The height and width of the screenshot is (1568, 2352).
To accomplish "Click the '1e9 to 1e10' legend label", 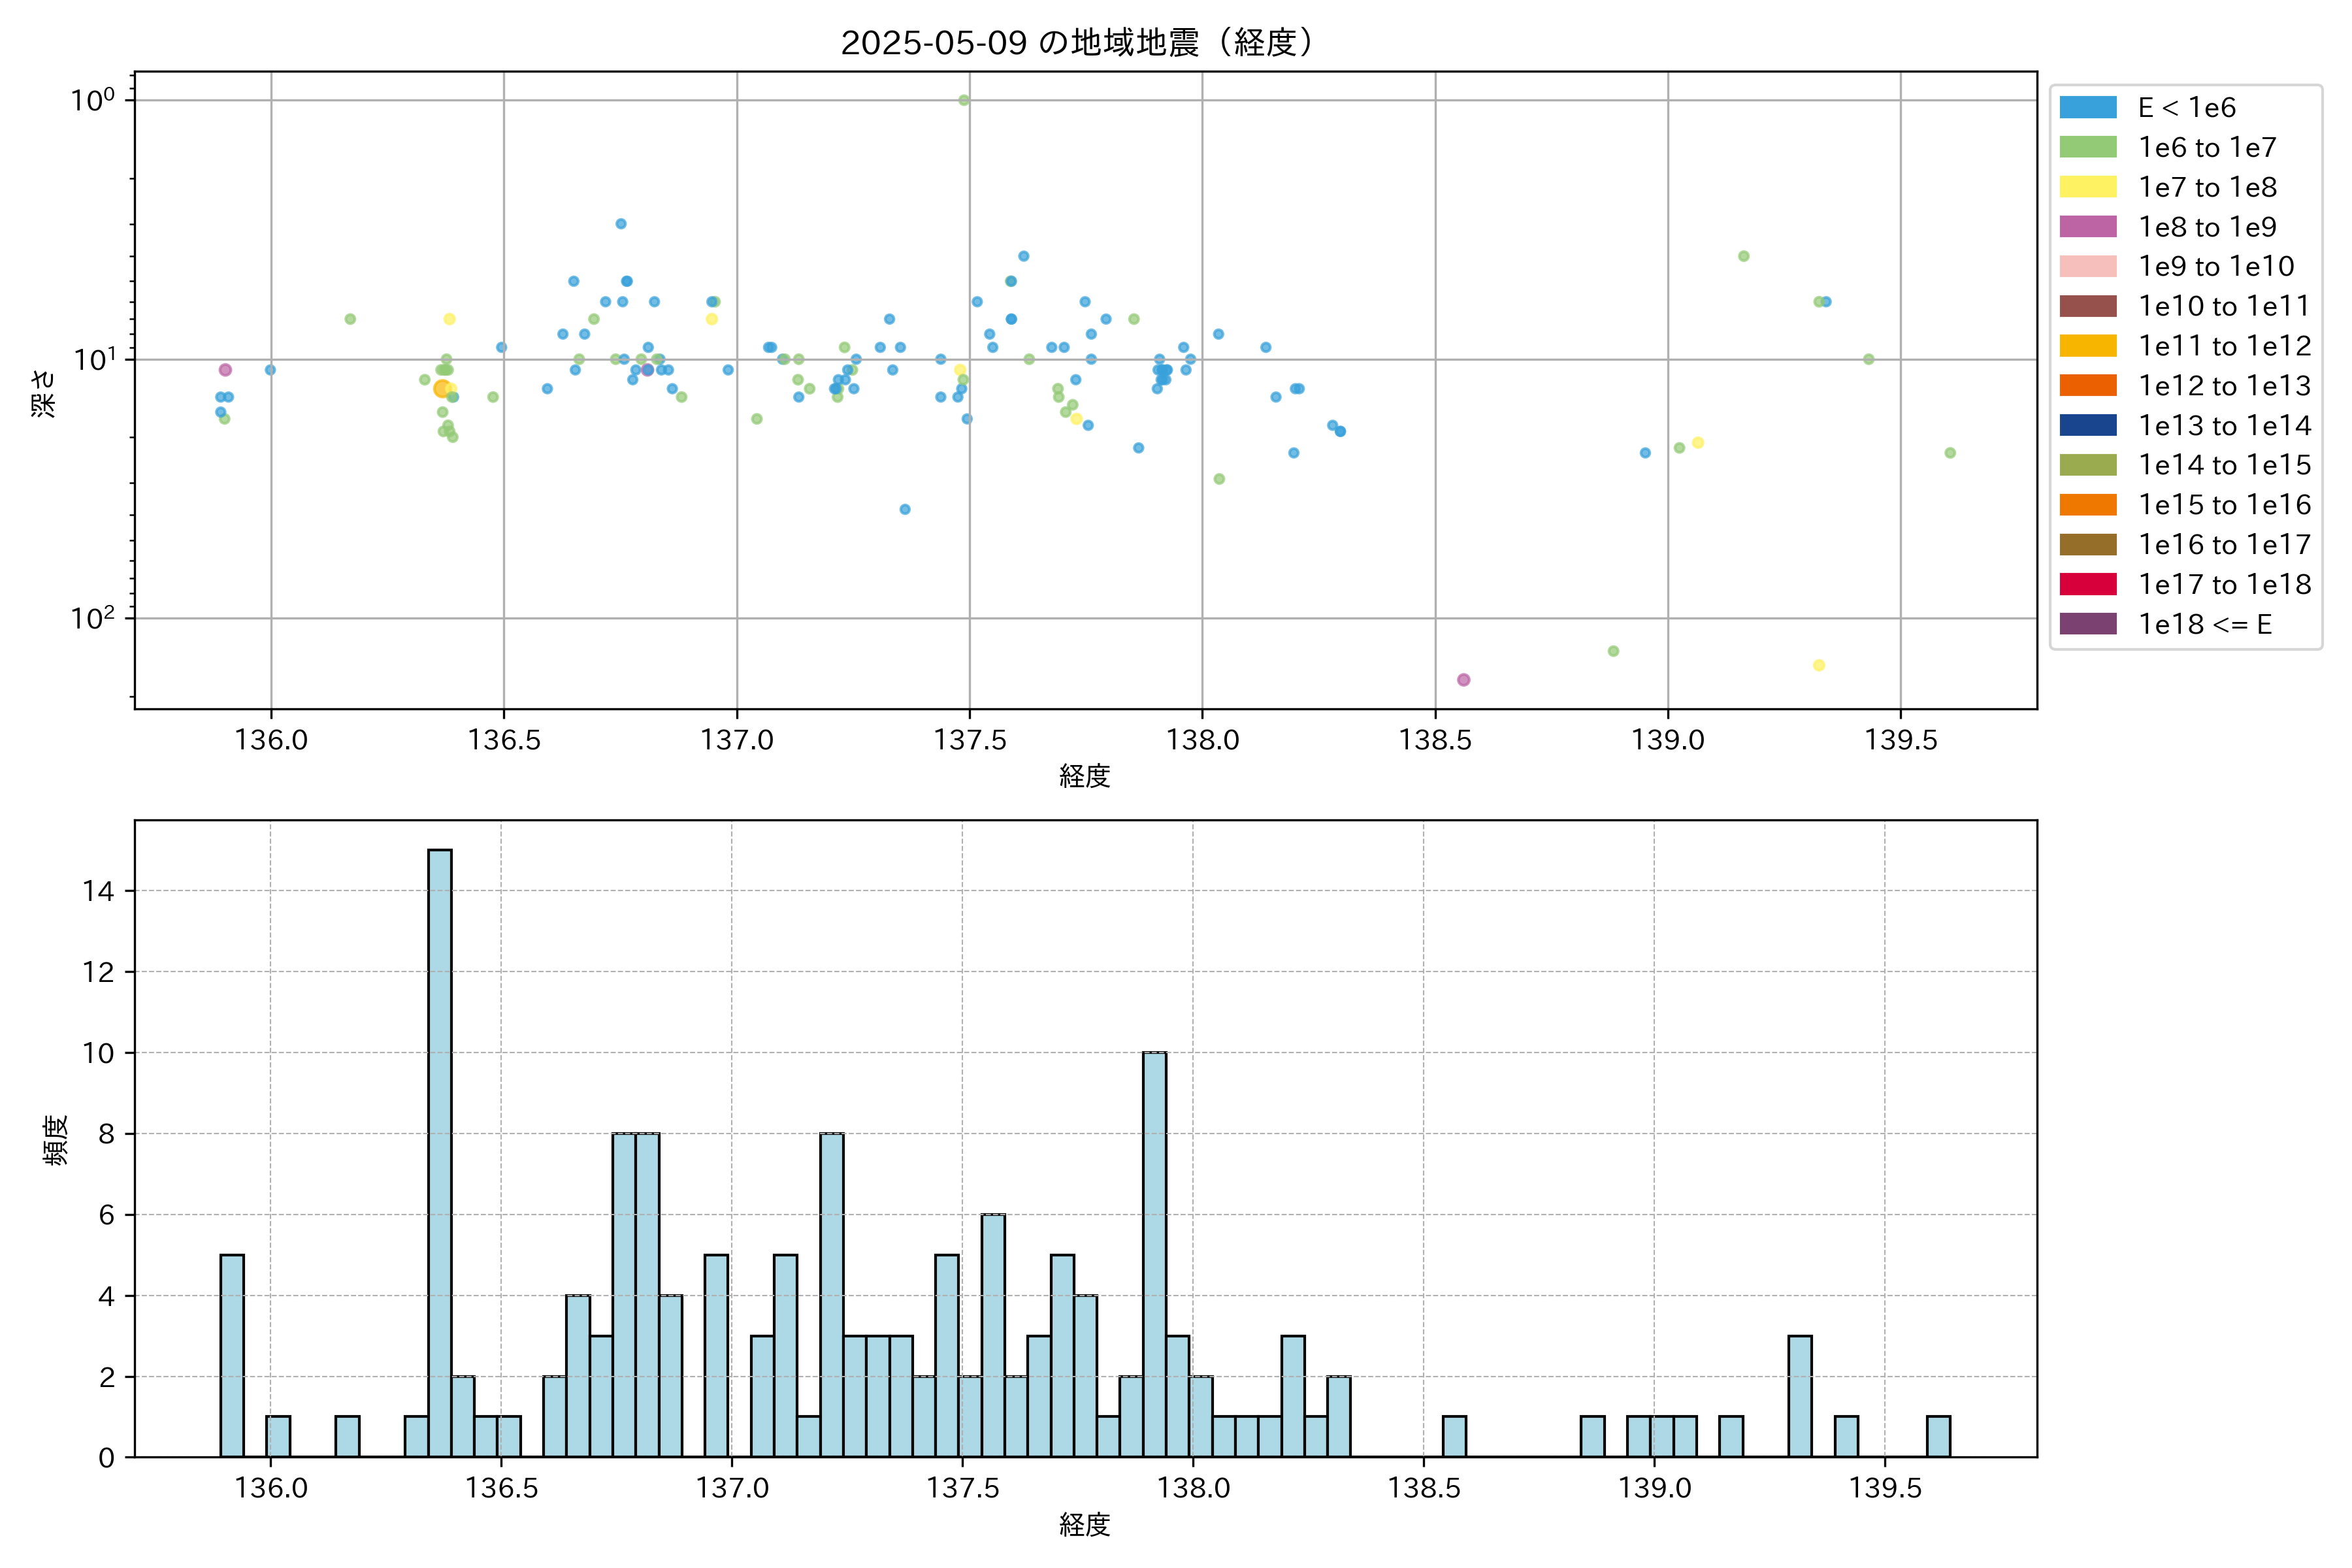I will pos(2216,266).
